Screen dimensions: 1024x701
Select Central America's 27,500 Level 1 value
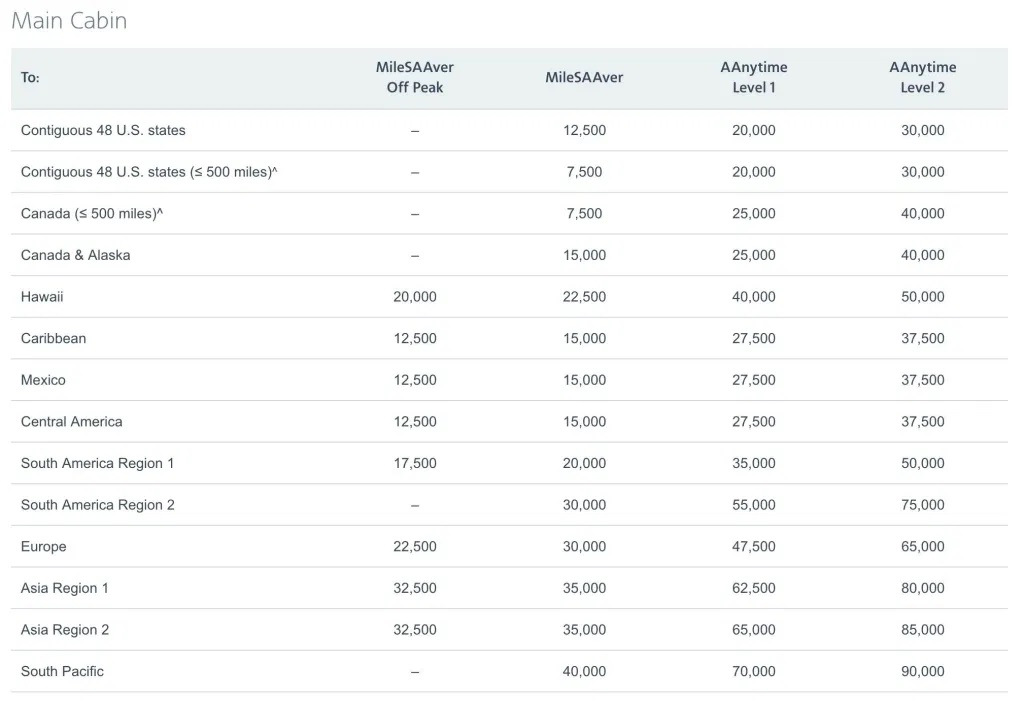754,422
